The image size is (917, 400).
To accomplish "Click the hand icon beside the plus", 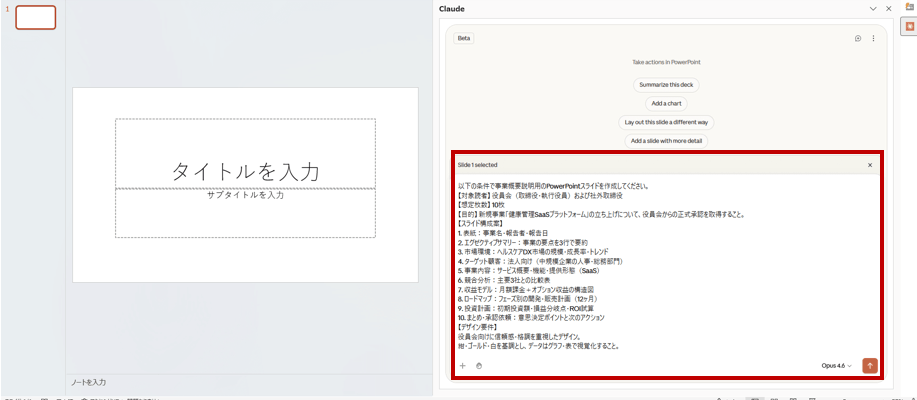I will pos(479,366).
